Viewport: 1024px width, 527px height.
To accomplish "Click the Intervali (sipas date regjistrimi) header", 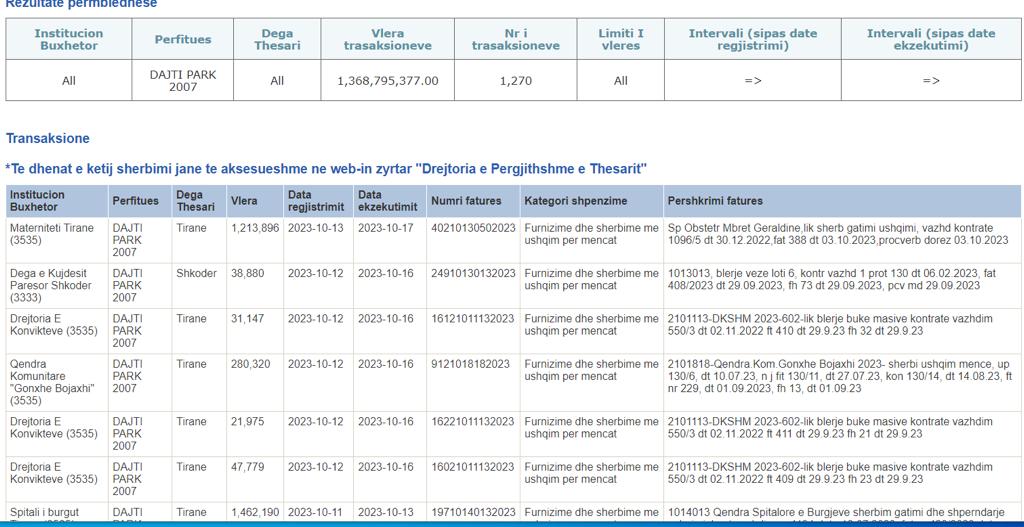I will tap(752, 39).
